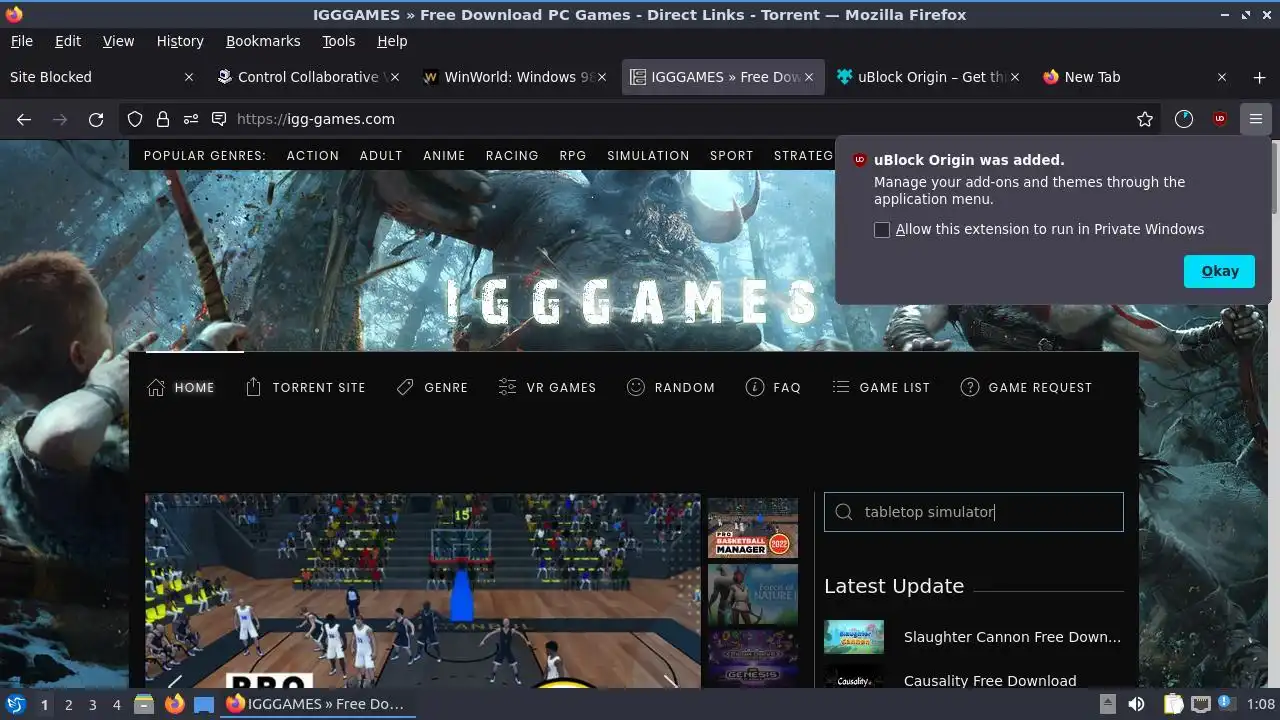
Task: Open the taskbar start menu icon
Action: pos(15,704)
